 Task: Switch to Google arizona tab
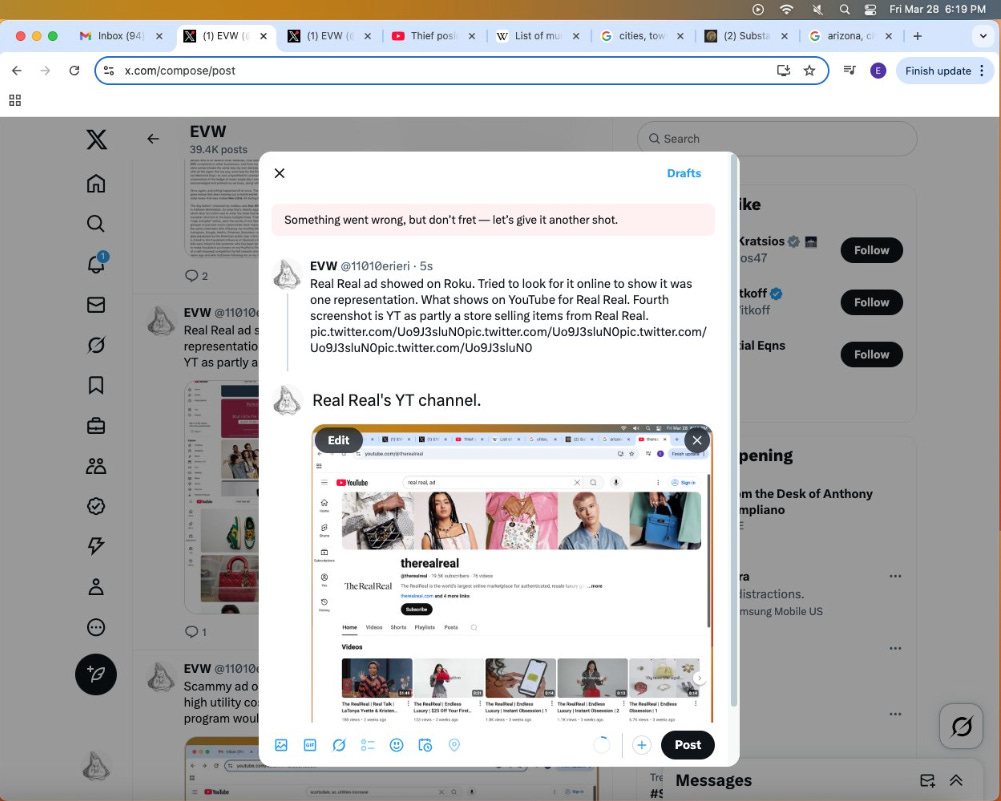[850, 36]
